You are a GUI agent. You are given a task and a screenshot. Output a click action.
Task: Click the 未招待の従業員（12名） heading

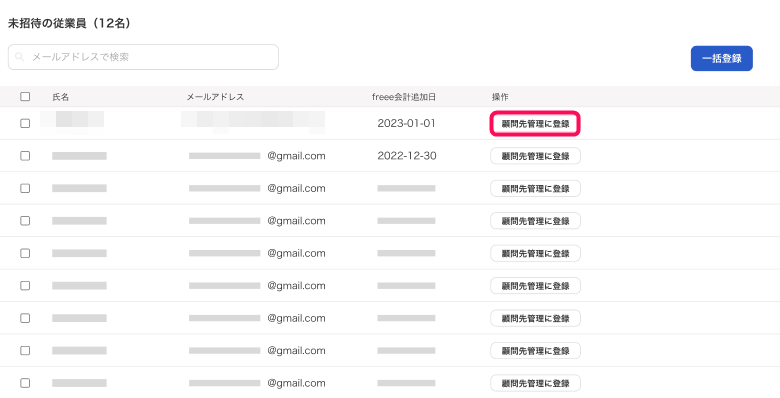tap(70, 23)
